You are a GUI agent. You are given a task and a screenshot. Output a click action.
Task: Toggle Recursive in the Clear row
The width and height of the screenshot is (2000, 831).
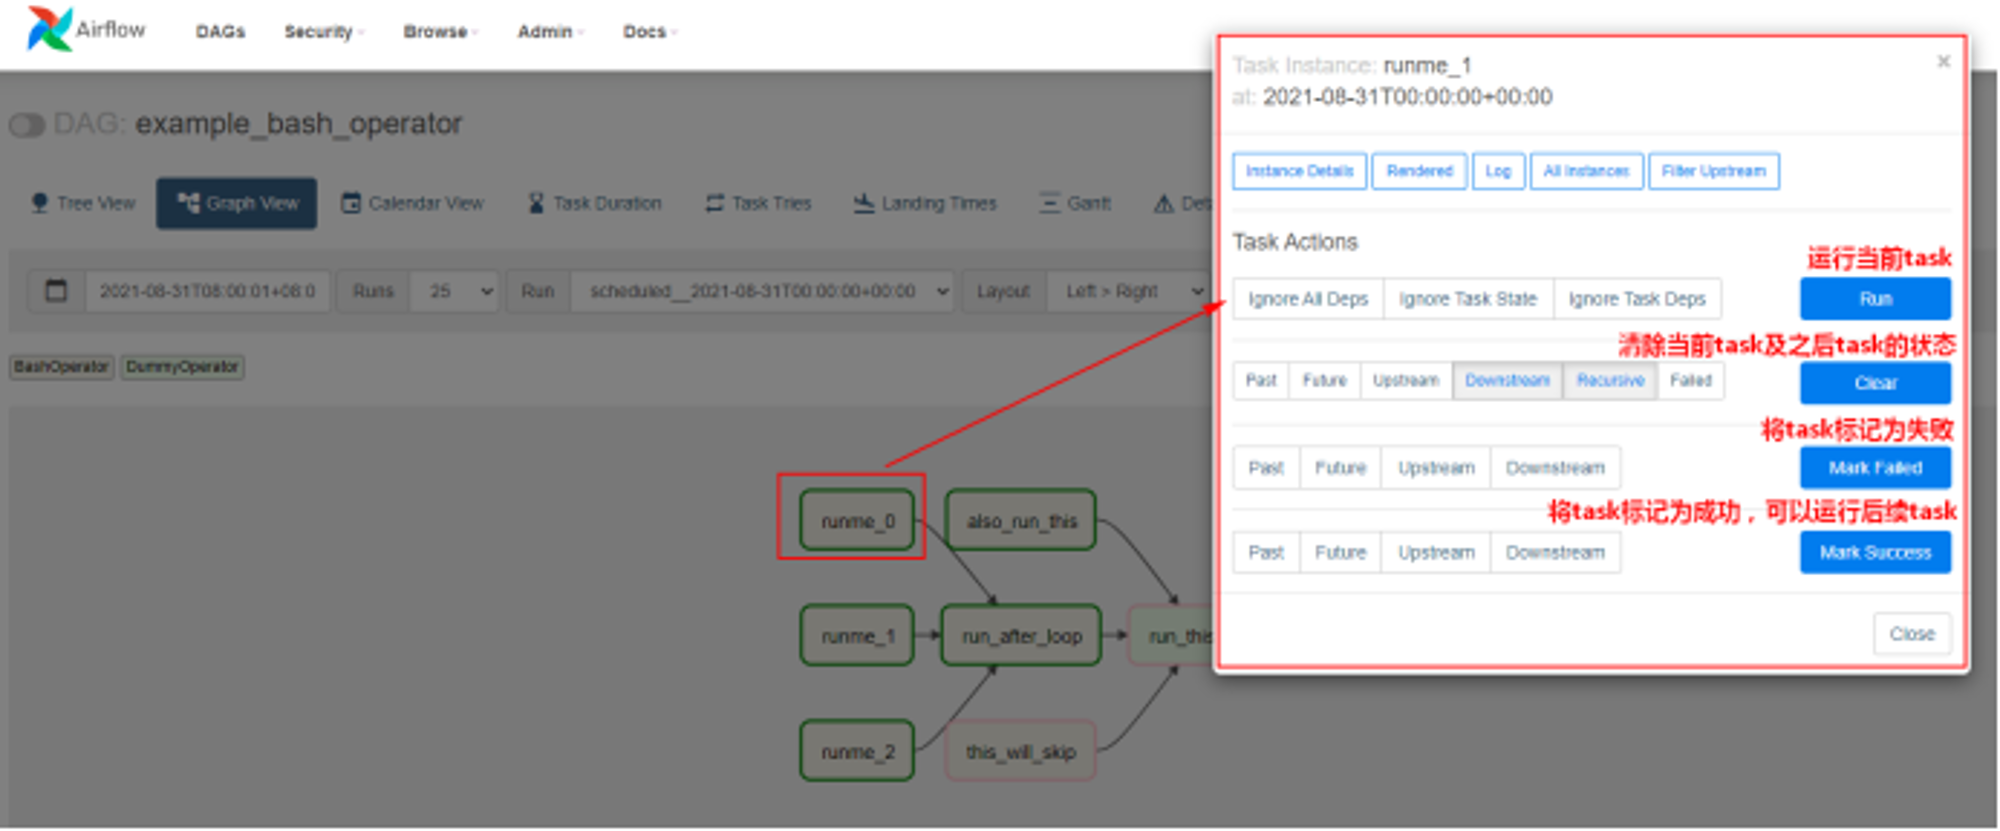pyautogui.click(x=1610, y=380)
